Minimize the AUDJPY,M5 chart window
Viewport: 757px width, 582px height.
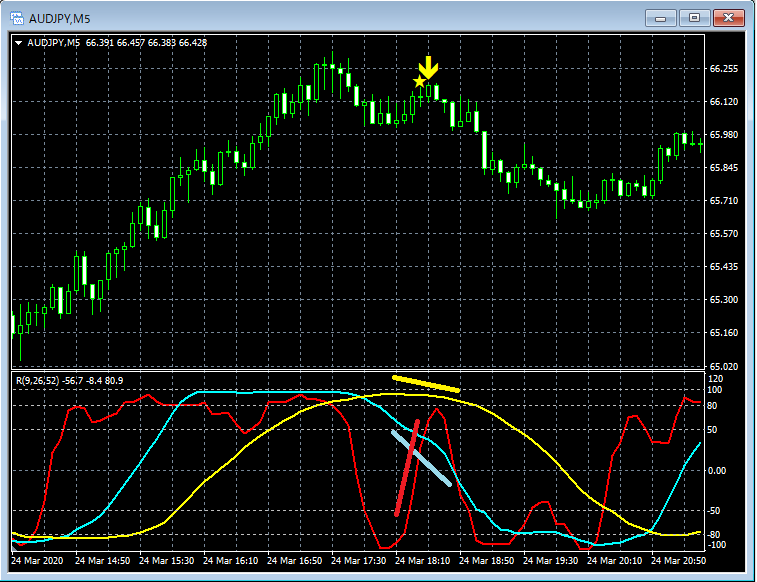tap(661, 18)
